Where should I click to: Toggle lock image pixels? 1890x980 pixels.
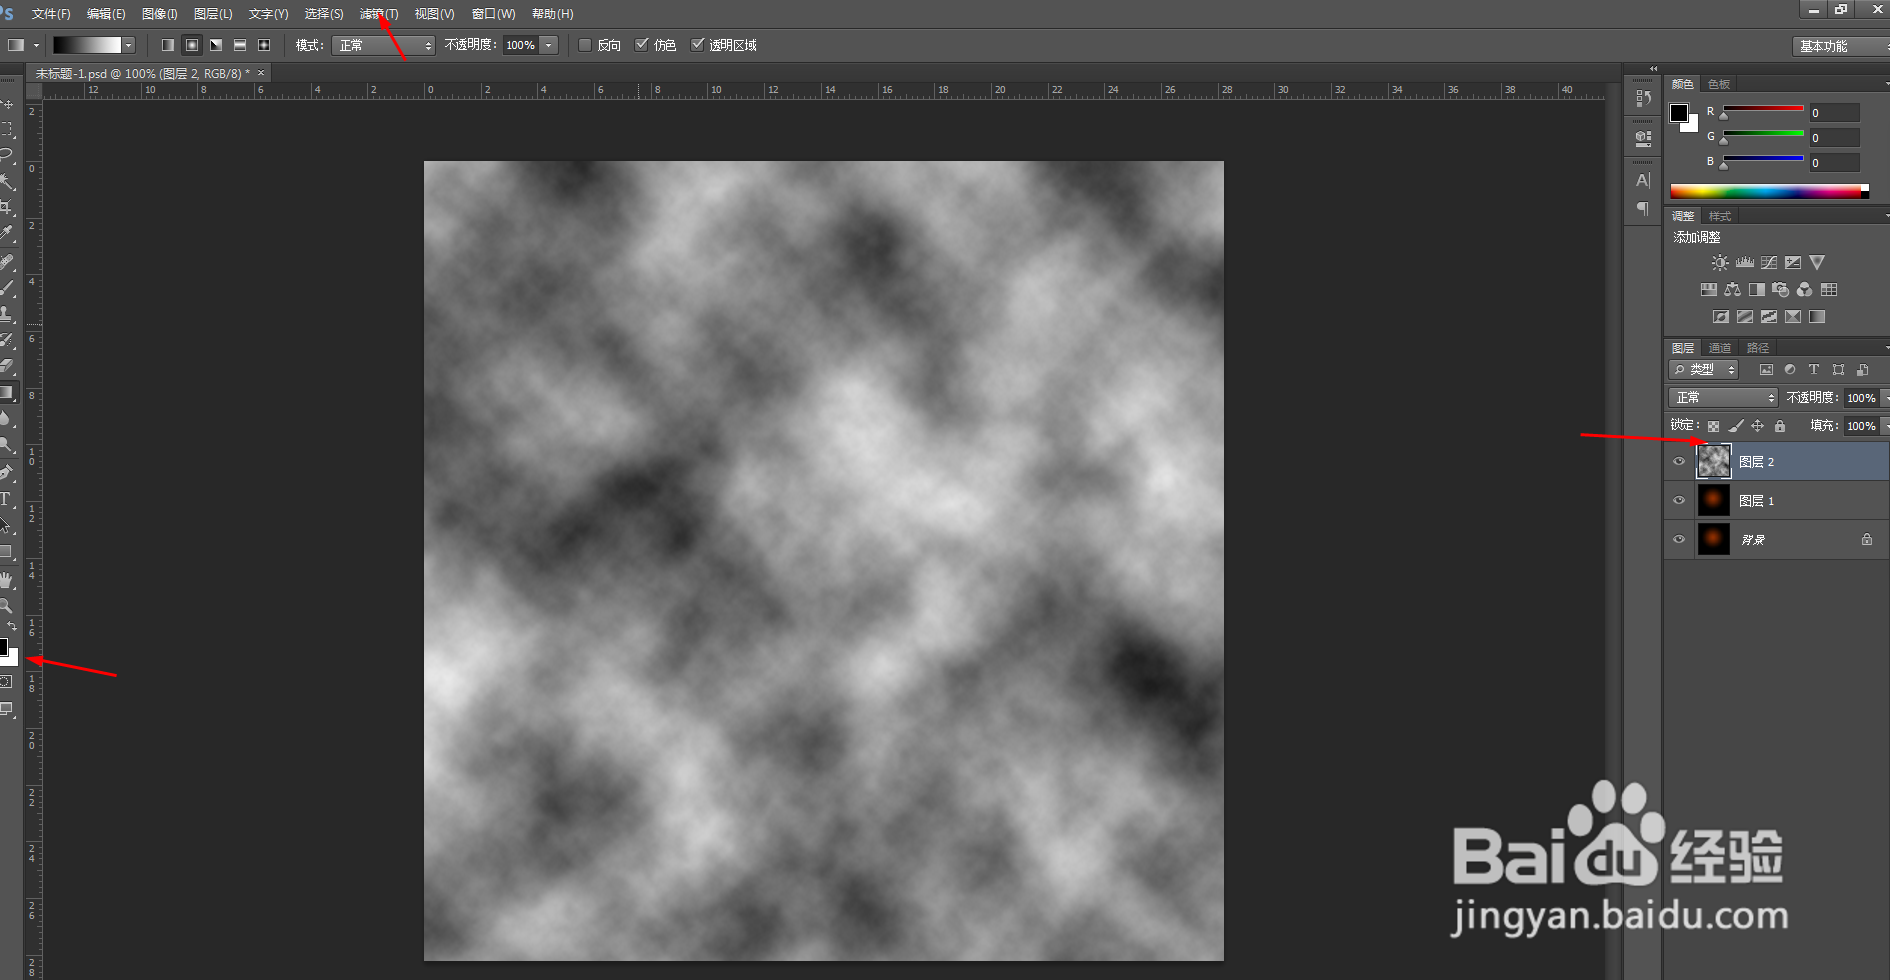pos(1736,426)
